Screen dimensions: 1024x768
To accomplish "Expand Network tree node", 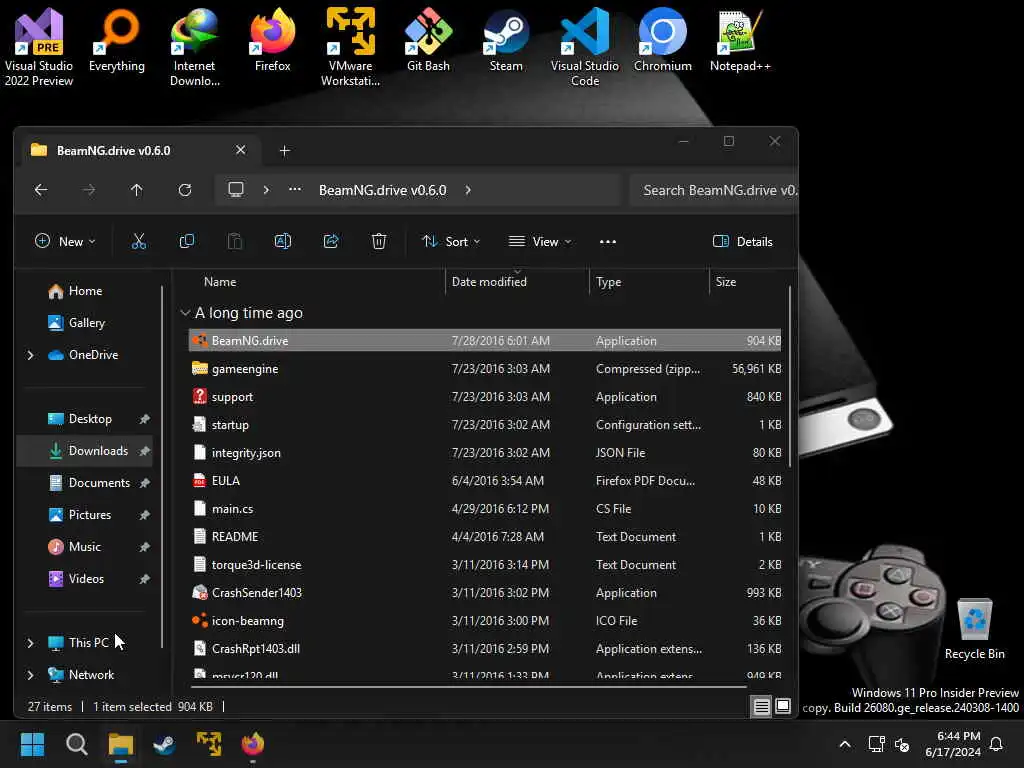I will 30,675.
